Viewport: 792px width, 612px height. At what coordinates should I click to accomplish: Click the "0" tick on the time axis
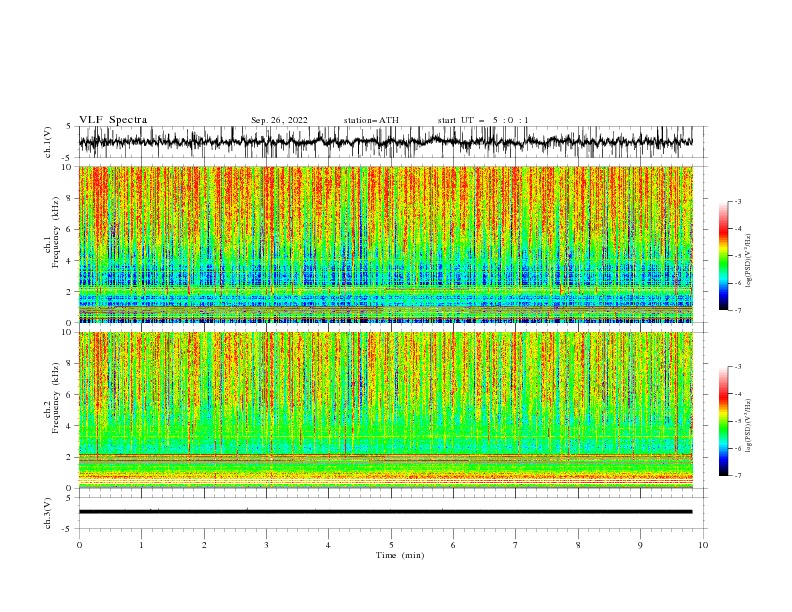click(79, 545)
